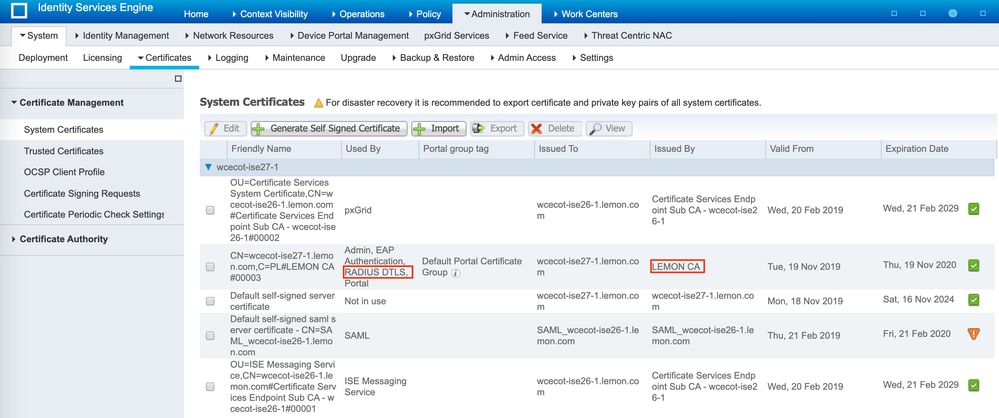Click green status icon for LEMON CA certificate
The width and height of the screenshot is (999, 418).
pyautogui.click(x=974, y=266)
